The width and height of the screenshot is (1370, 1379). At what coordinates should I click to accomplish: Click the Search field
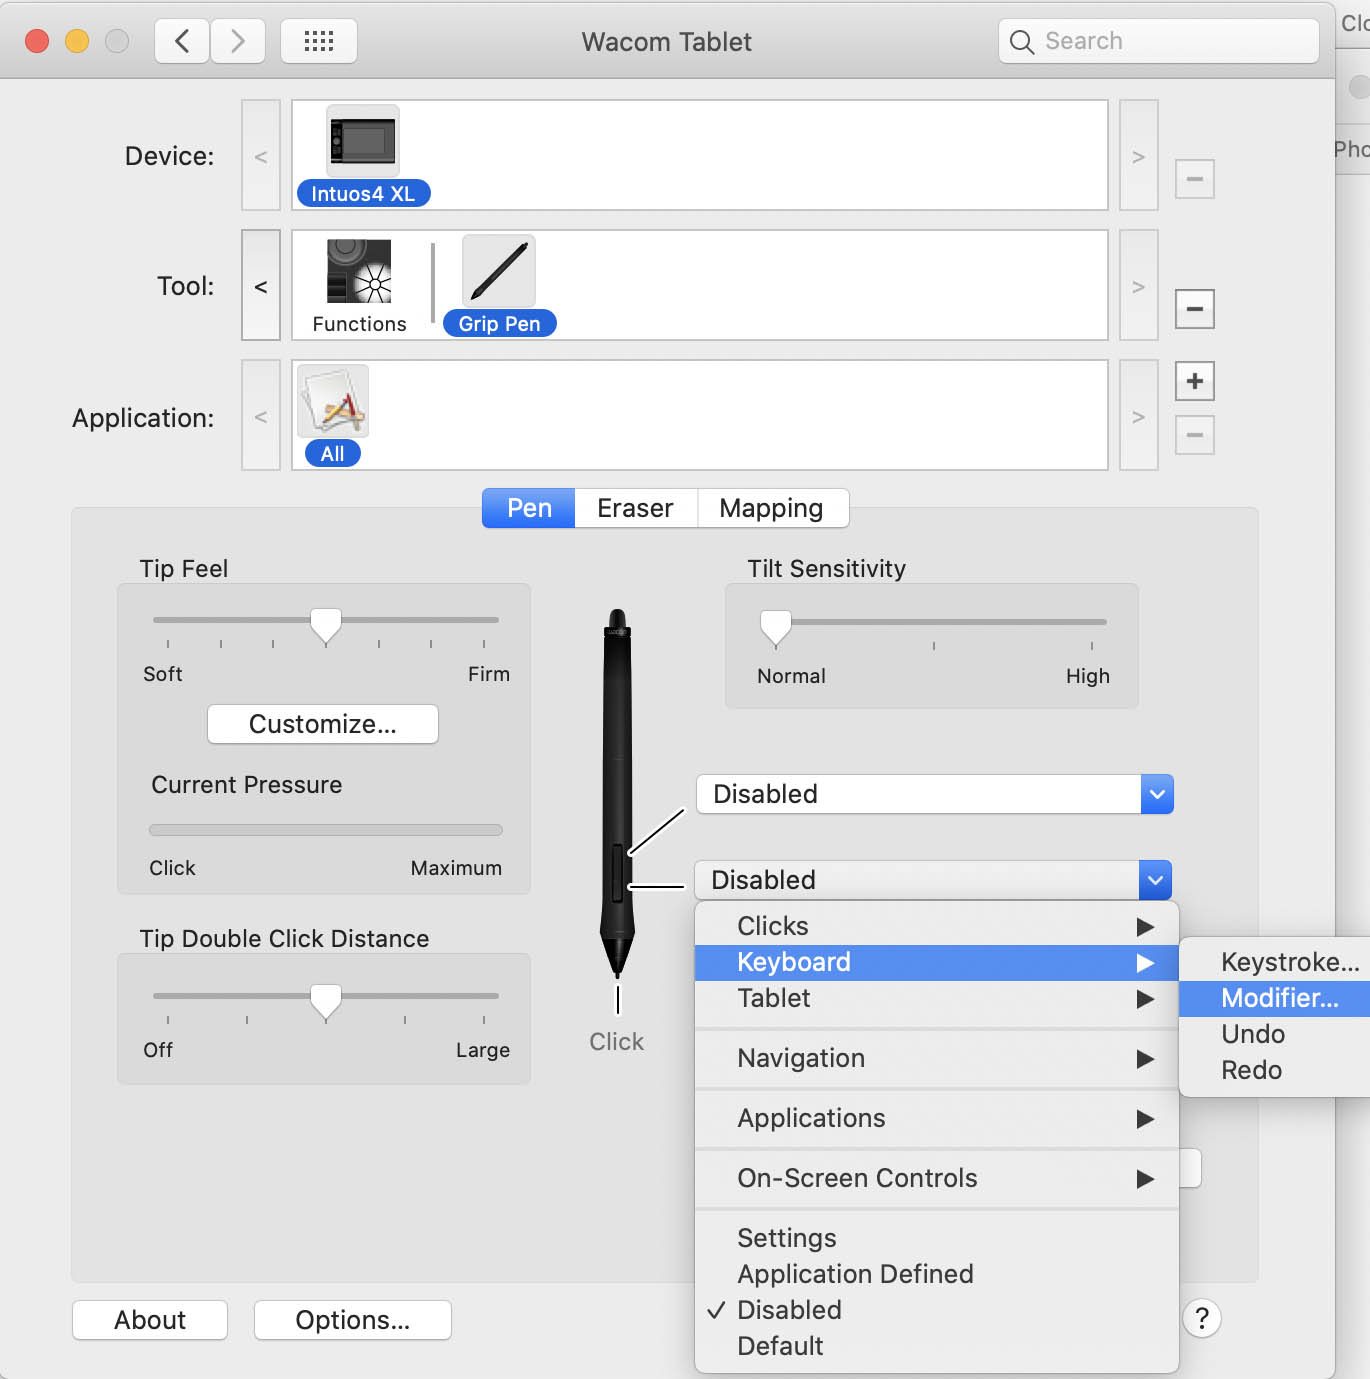(1157, 41)
